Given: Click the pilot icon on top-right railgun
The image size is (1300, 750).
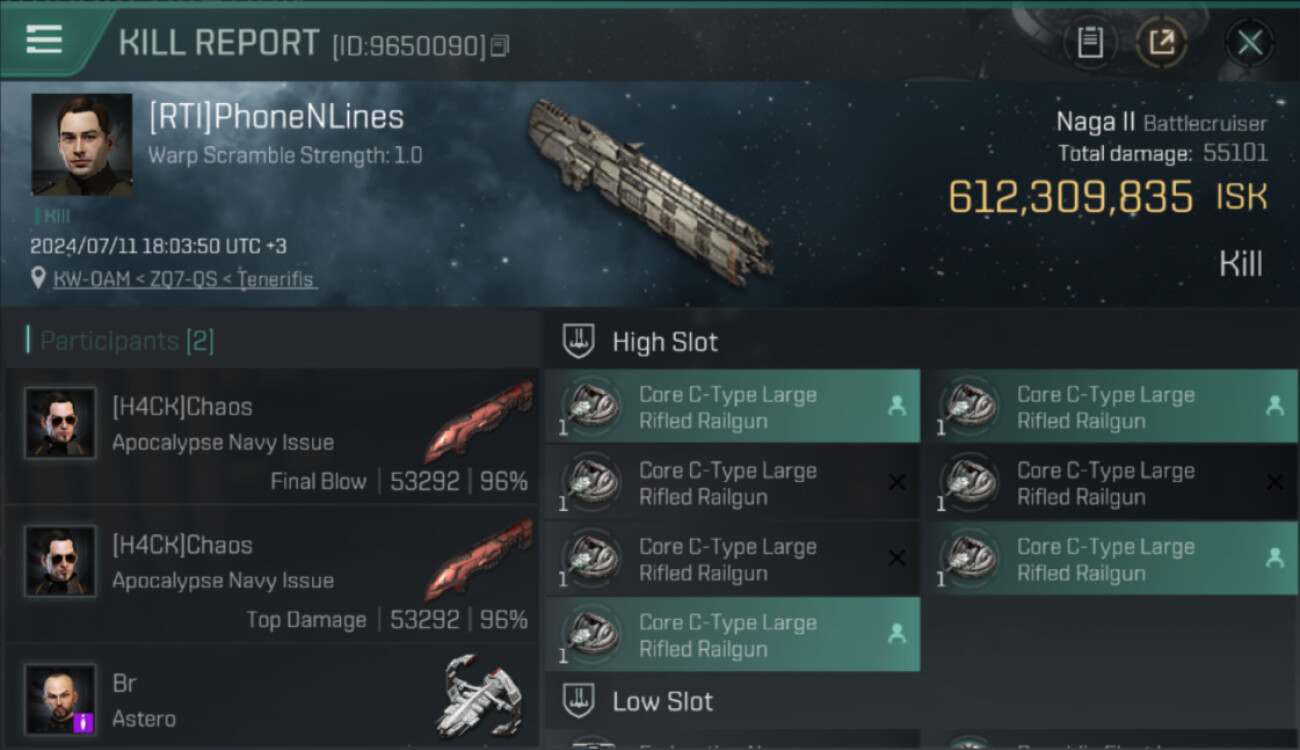Looking at the screenshot, I should point(1274,406).
